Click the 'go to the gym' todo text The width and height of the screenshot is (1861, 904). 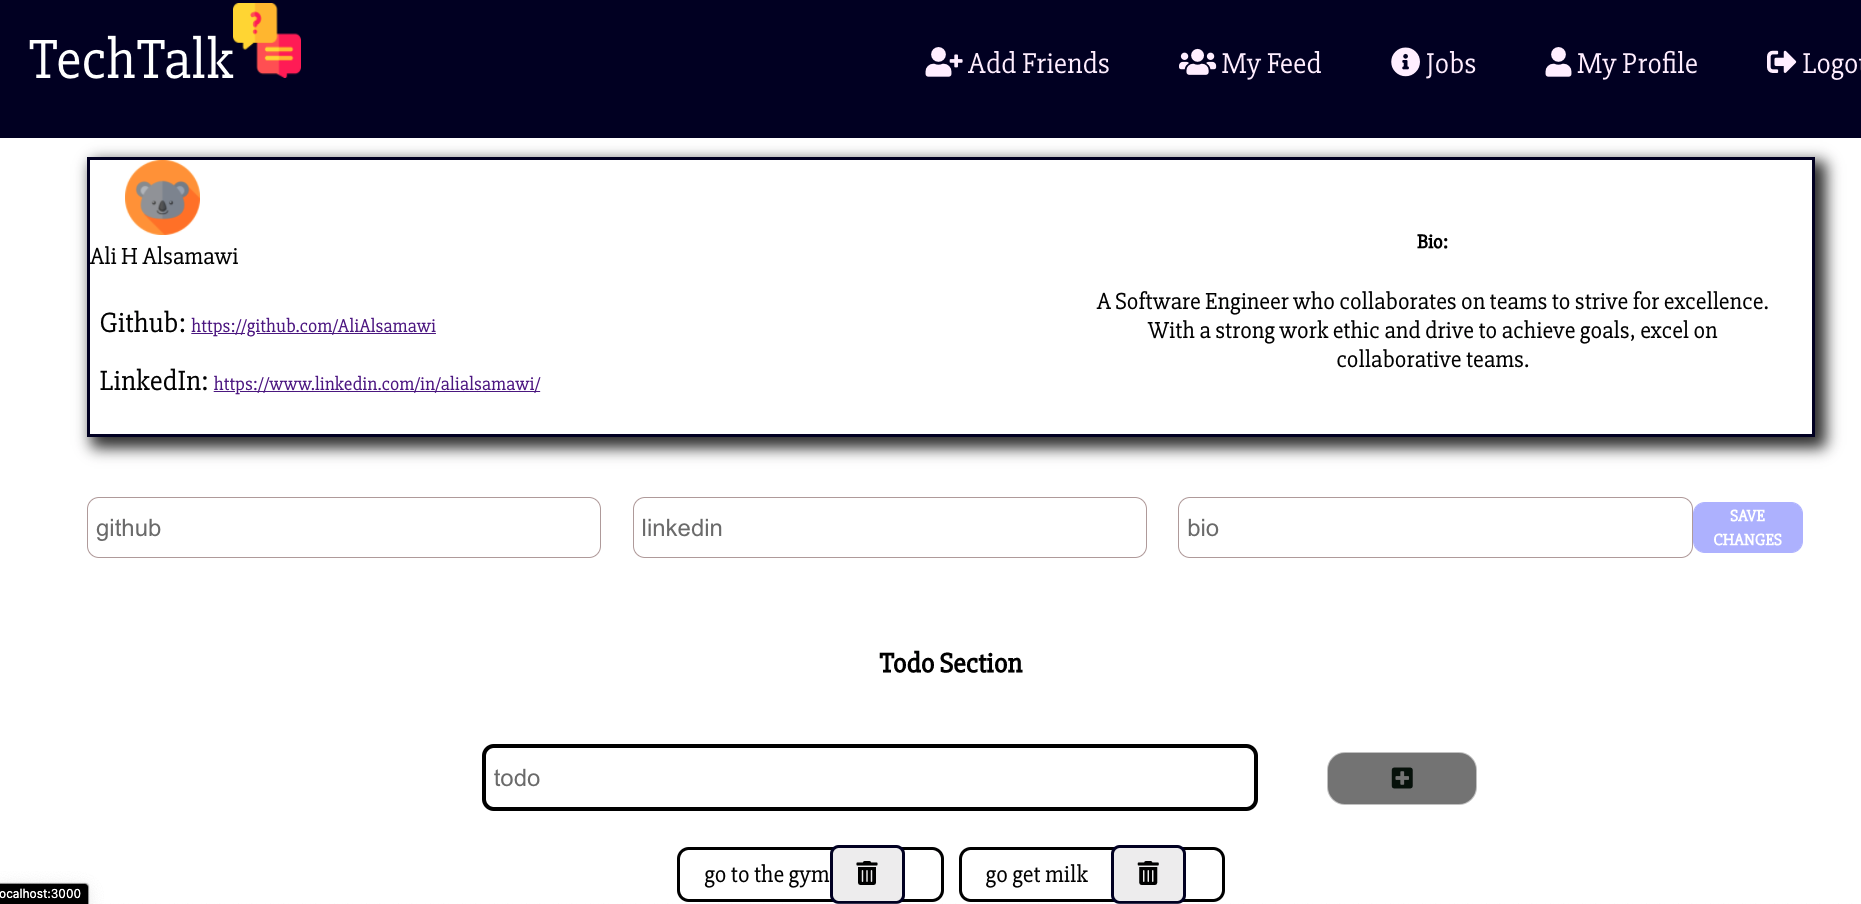tap(765, 873)
